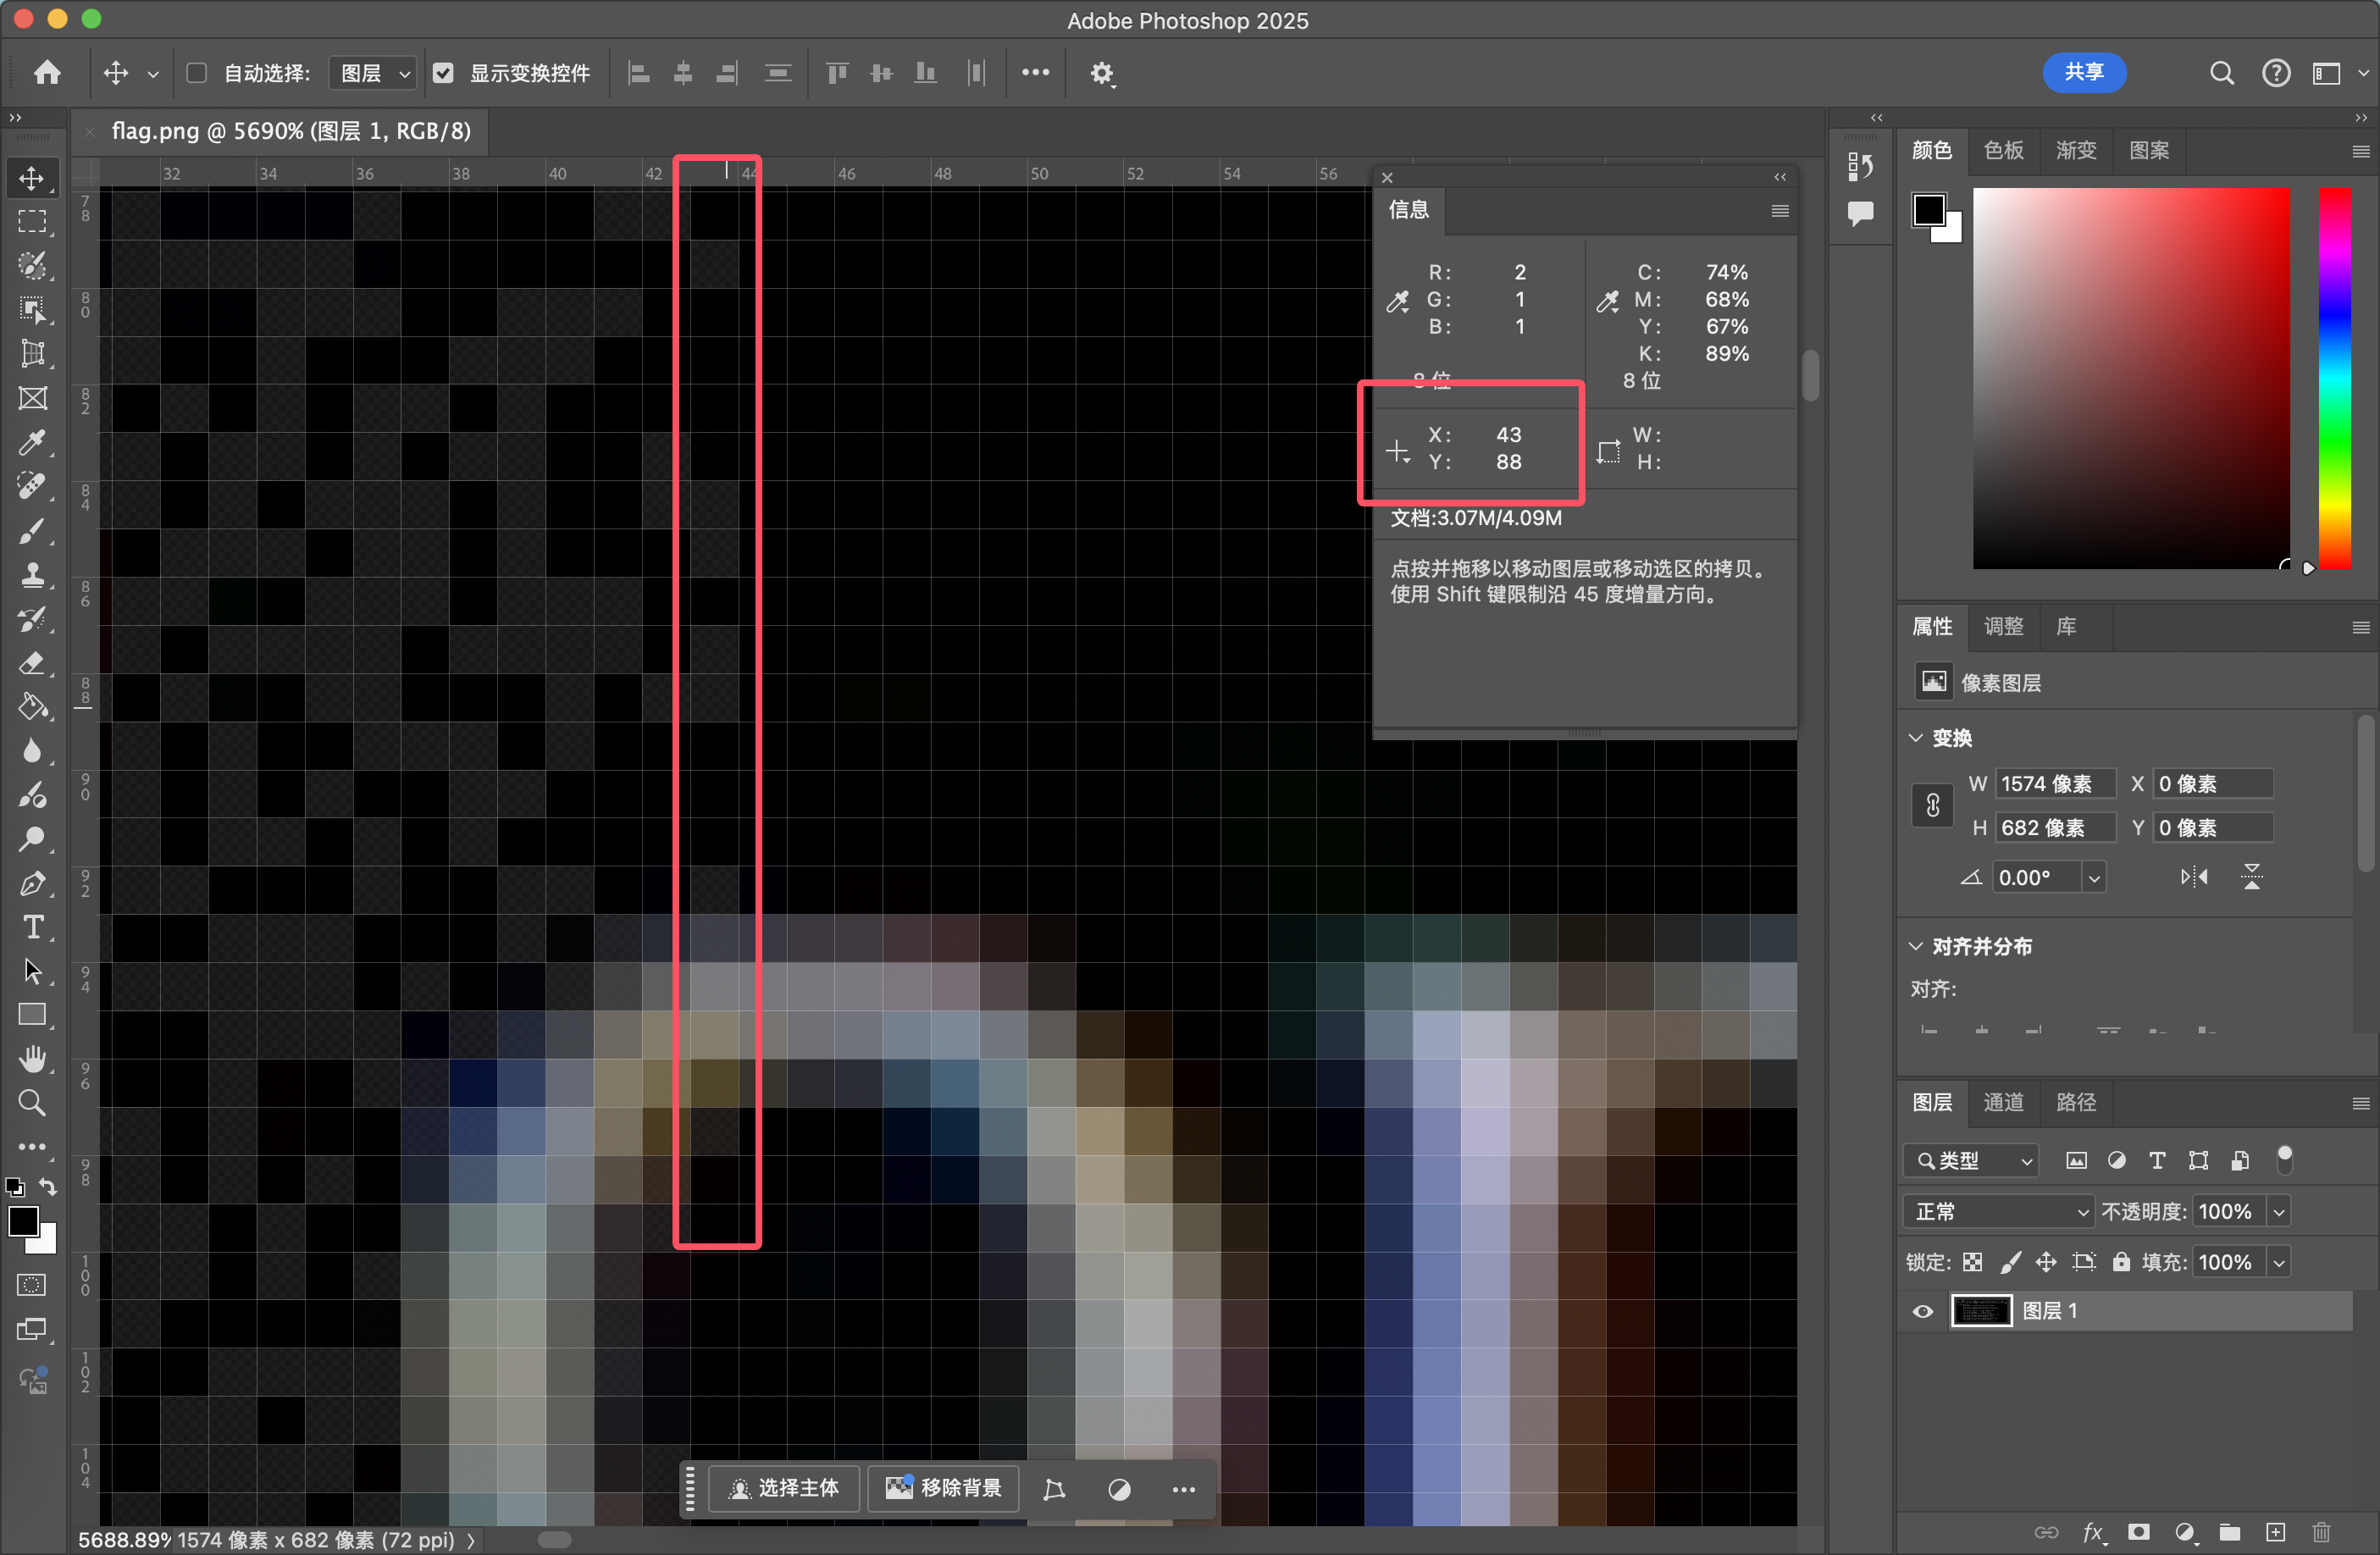Select the Clone Stamp tool
This screenshot has width=2380, height=1555.
[32, 574]
